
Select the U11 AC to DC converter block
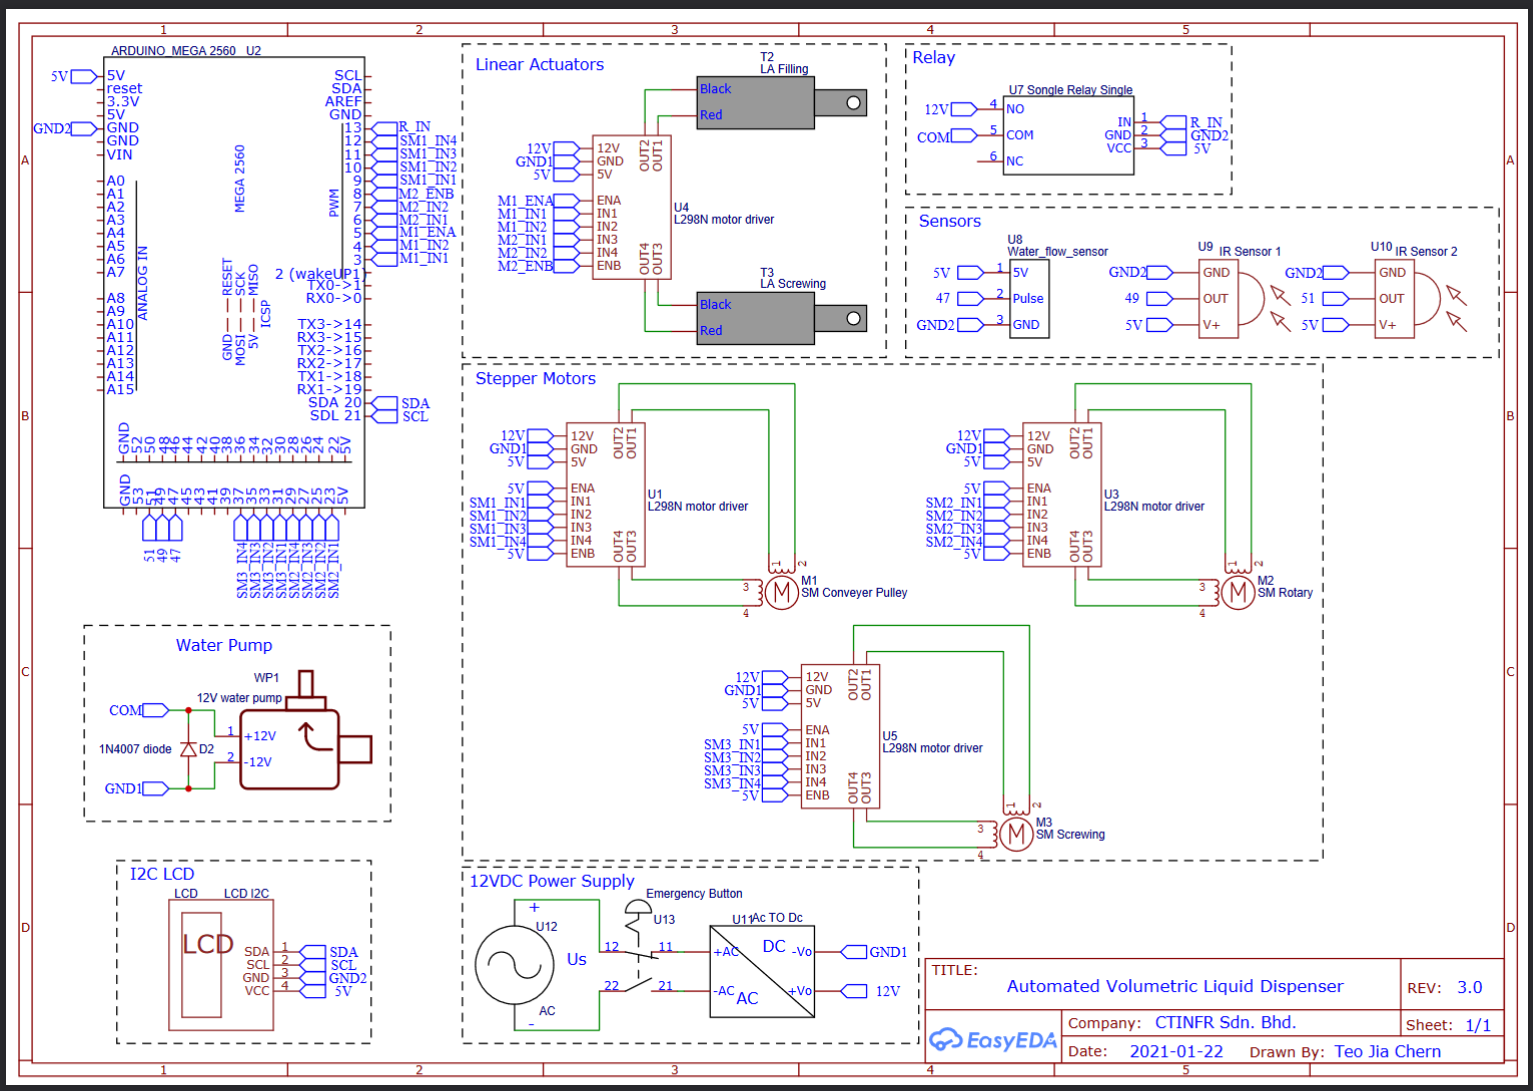(762, 971)
